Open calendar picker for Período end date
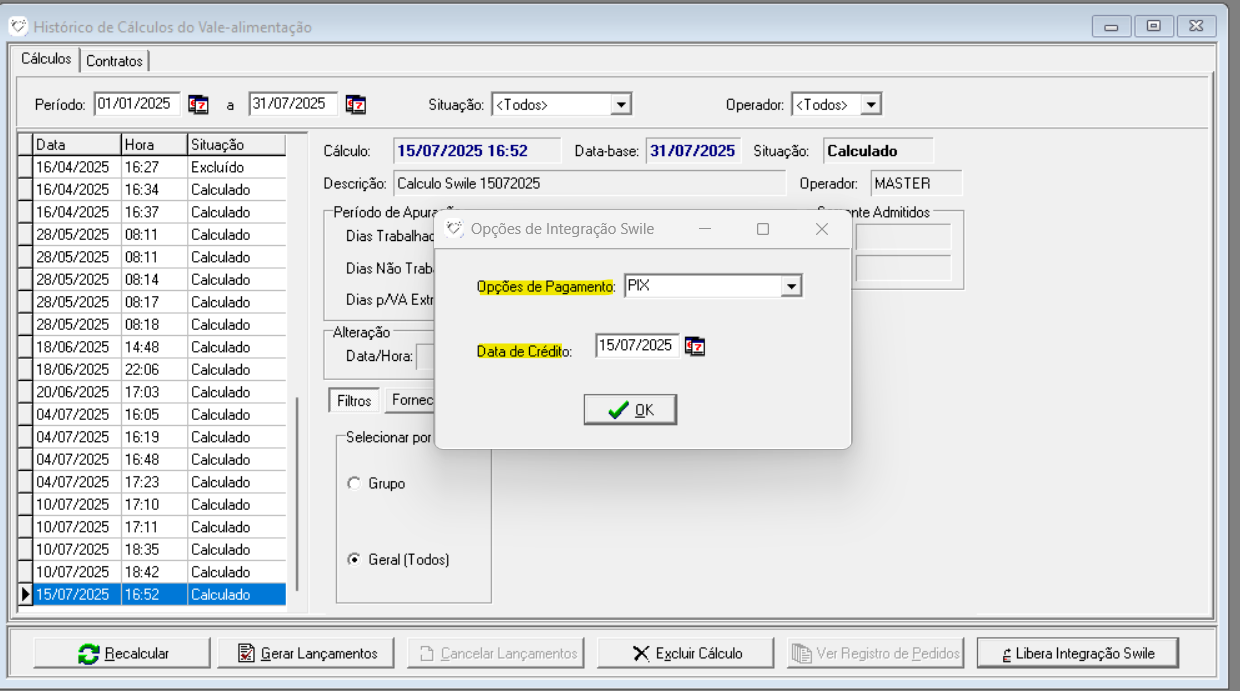This screenshot has width=1240, height=691. pyautogui.click(x=355, y=104)
